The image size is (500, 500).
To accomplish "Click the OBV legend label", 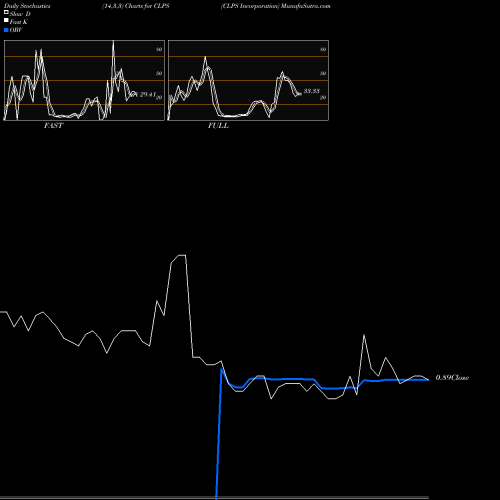I will tap(16, 30).
